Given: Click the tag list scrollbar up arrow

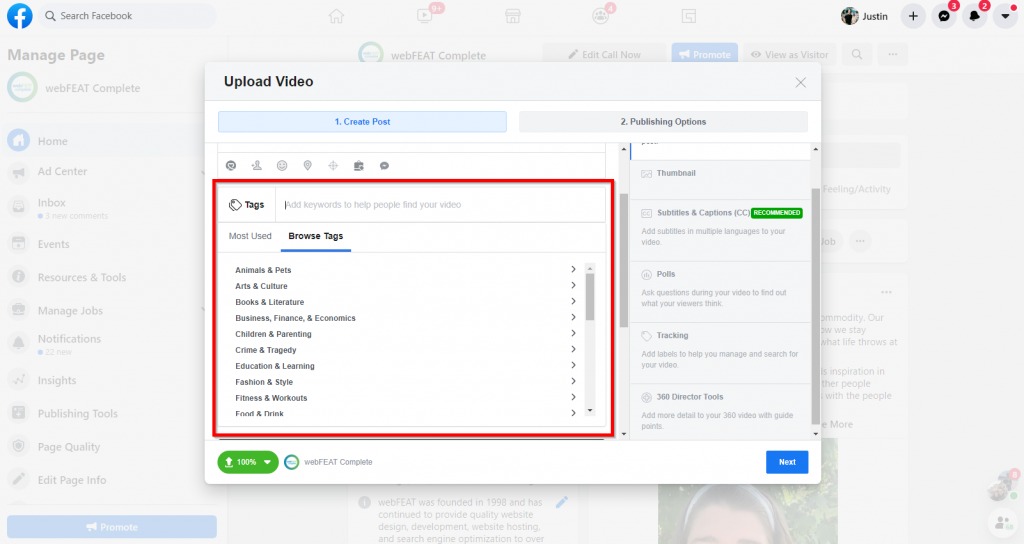Looking at the screenshot, I should pyautogui.click(x=590, y=268).
